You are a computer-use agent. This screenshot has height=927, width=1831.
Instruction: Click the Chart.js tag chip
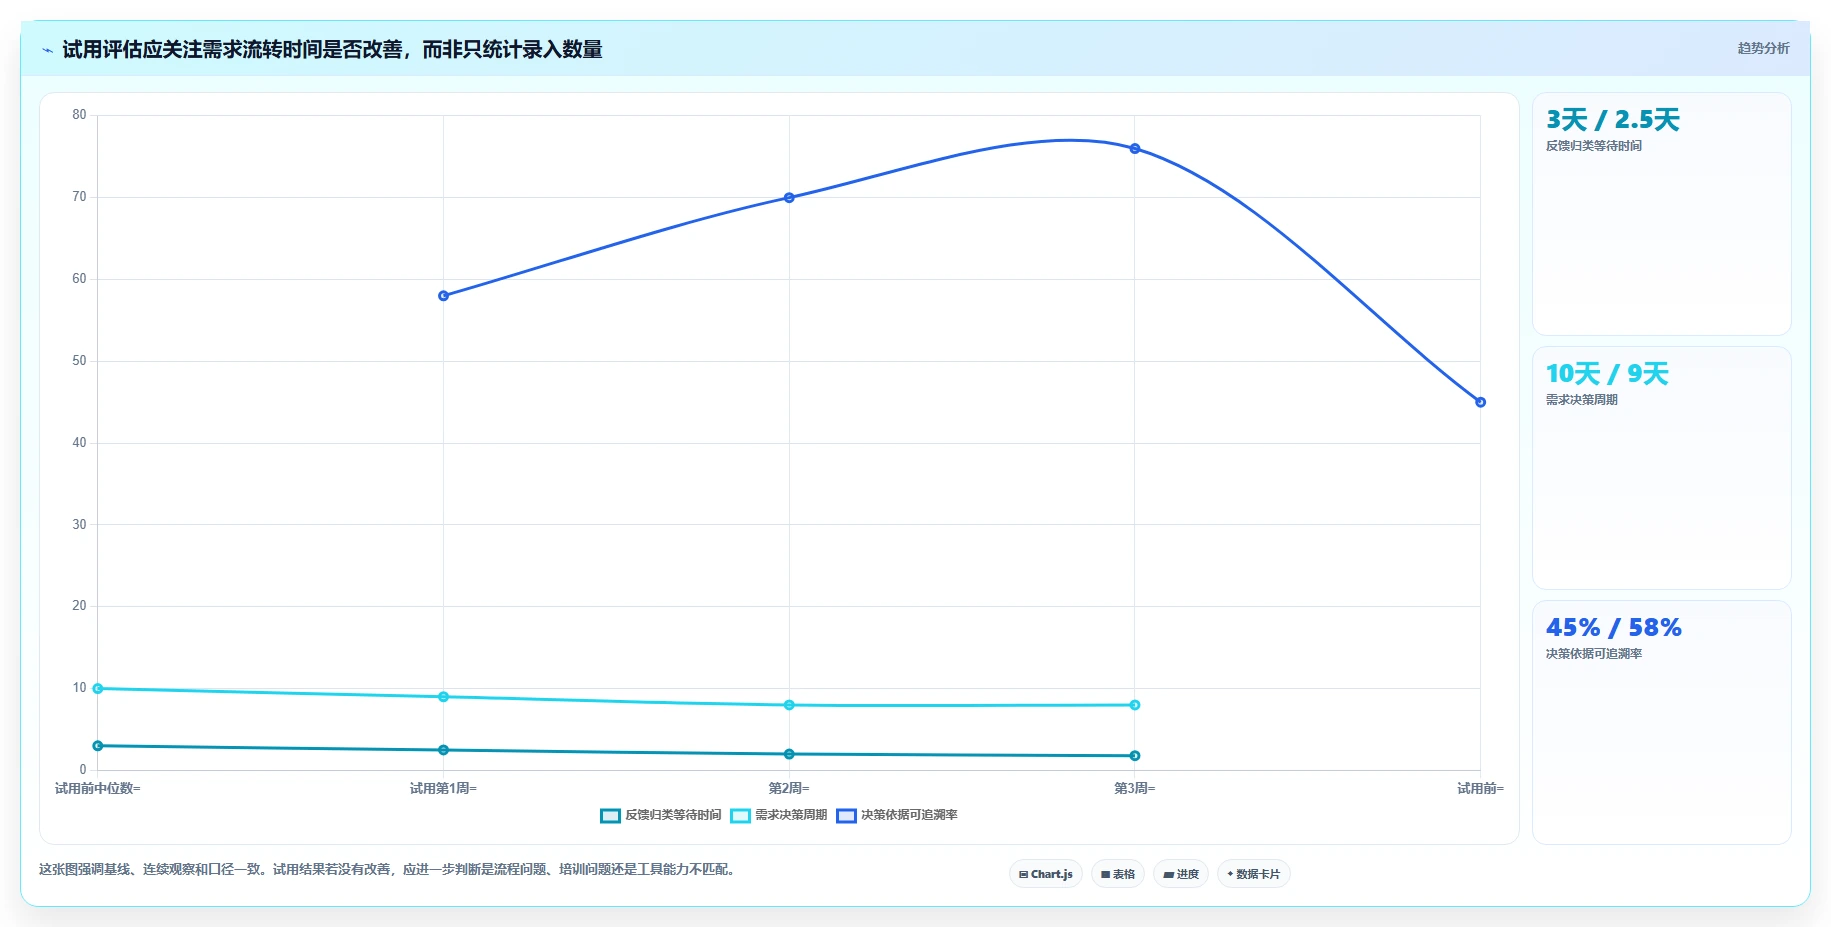click(x=1046, y=874)
